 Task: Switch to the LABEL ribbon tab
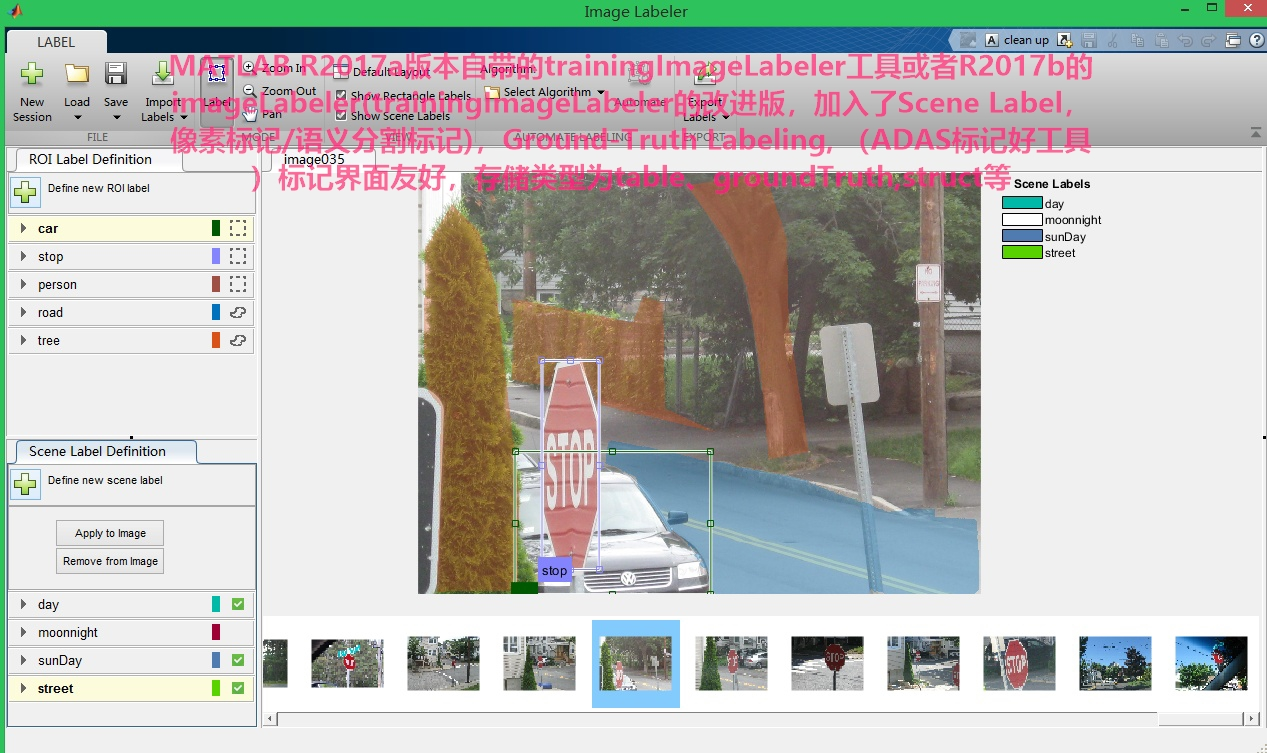coord(56,42)
